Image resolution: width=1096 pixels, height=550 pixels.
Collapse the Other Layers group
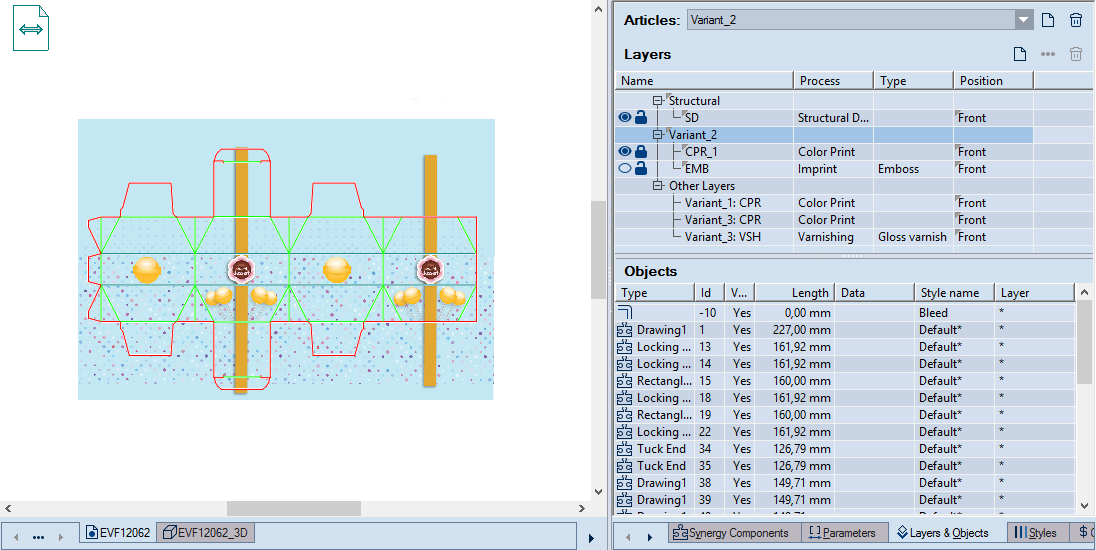658,186
